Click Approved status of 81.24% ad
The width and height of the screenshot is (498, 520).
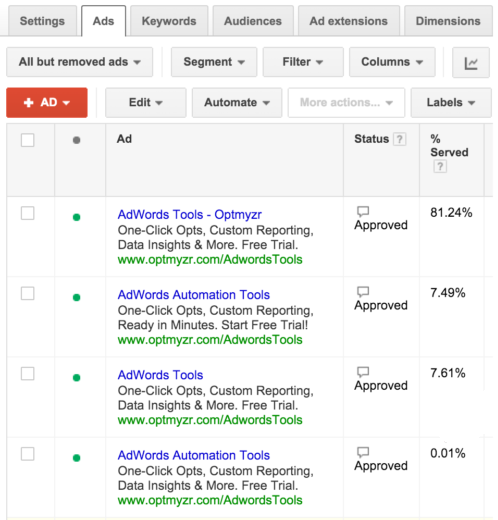pos(381,226)
